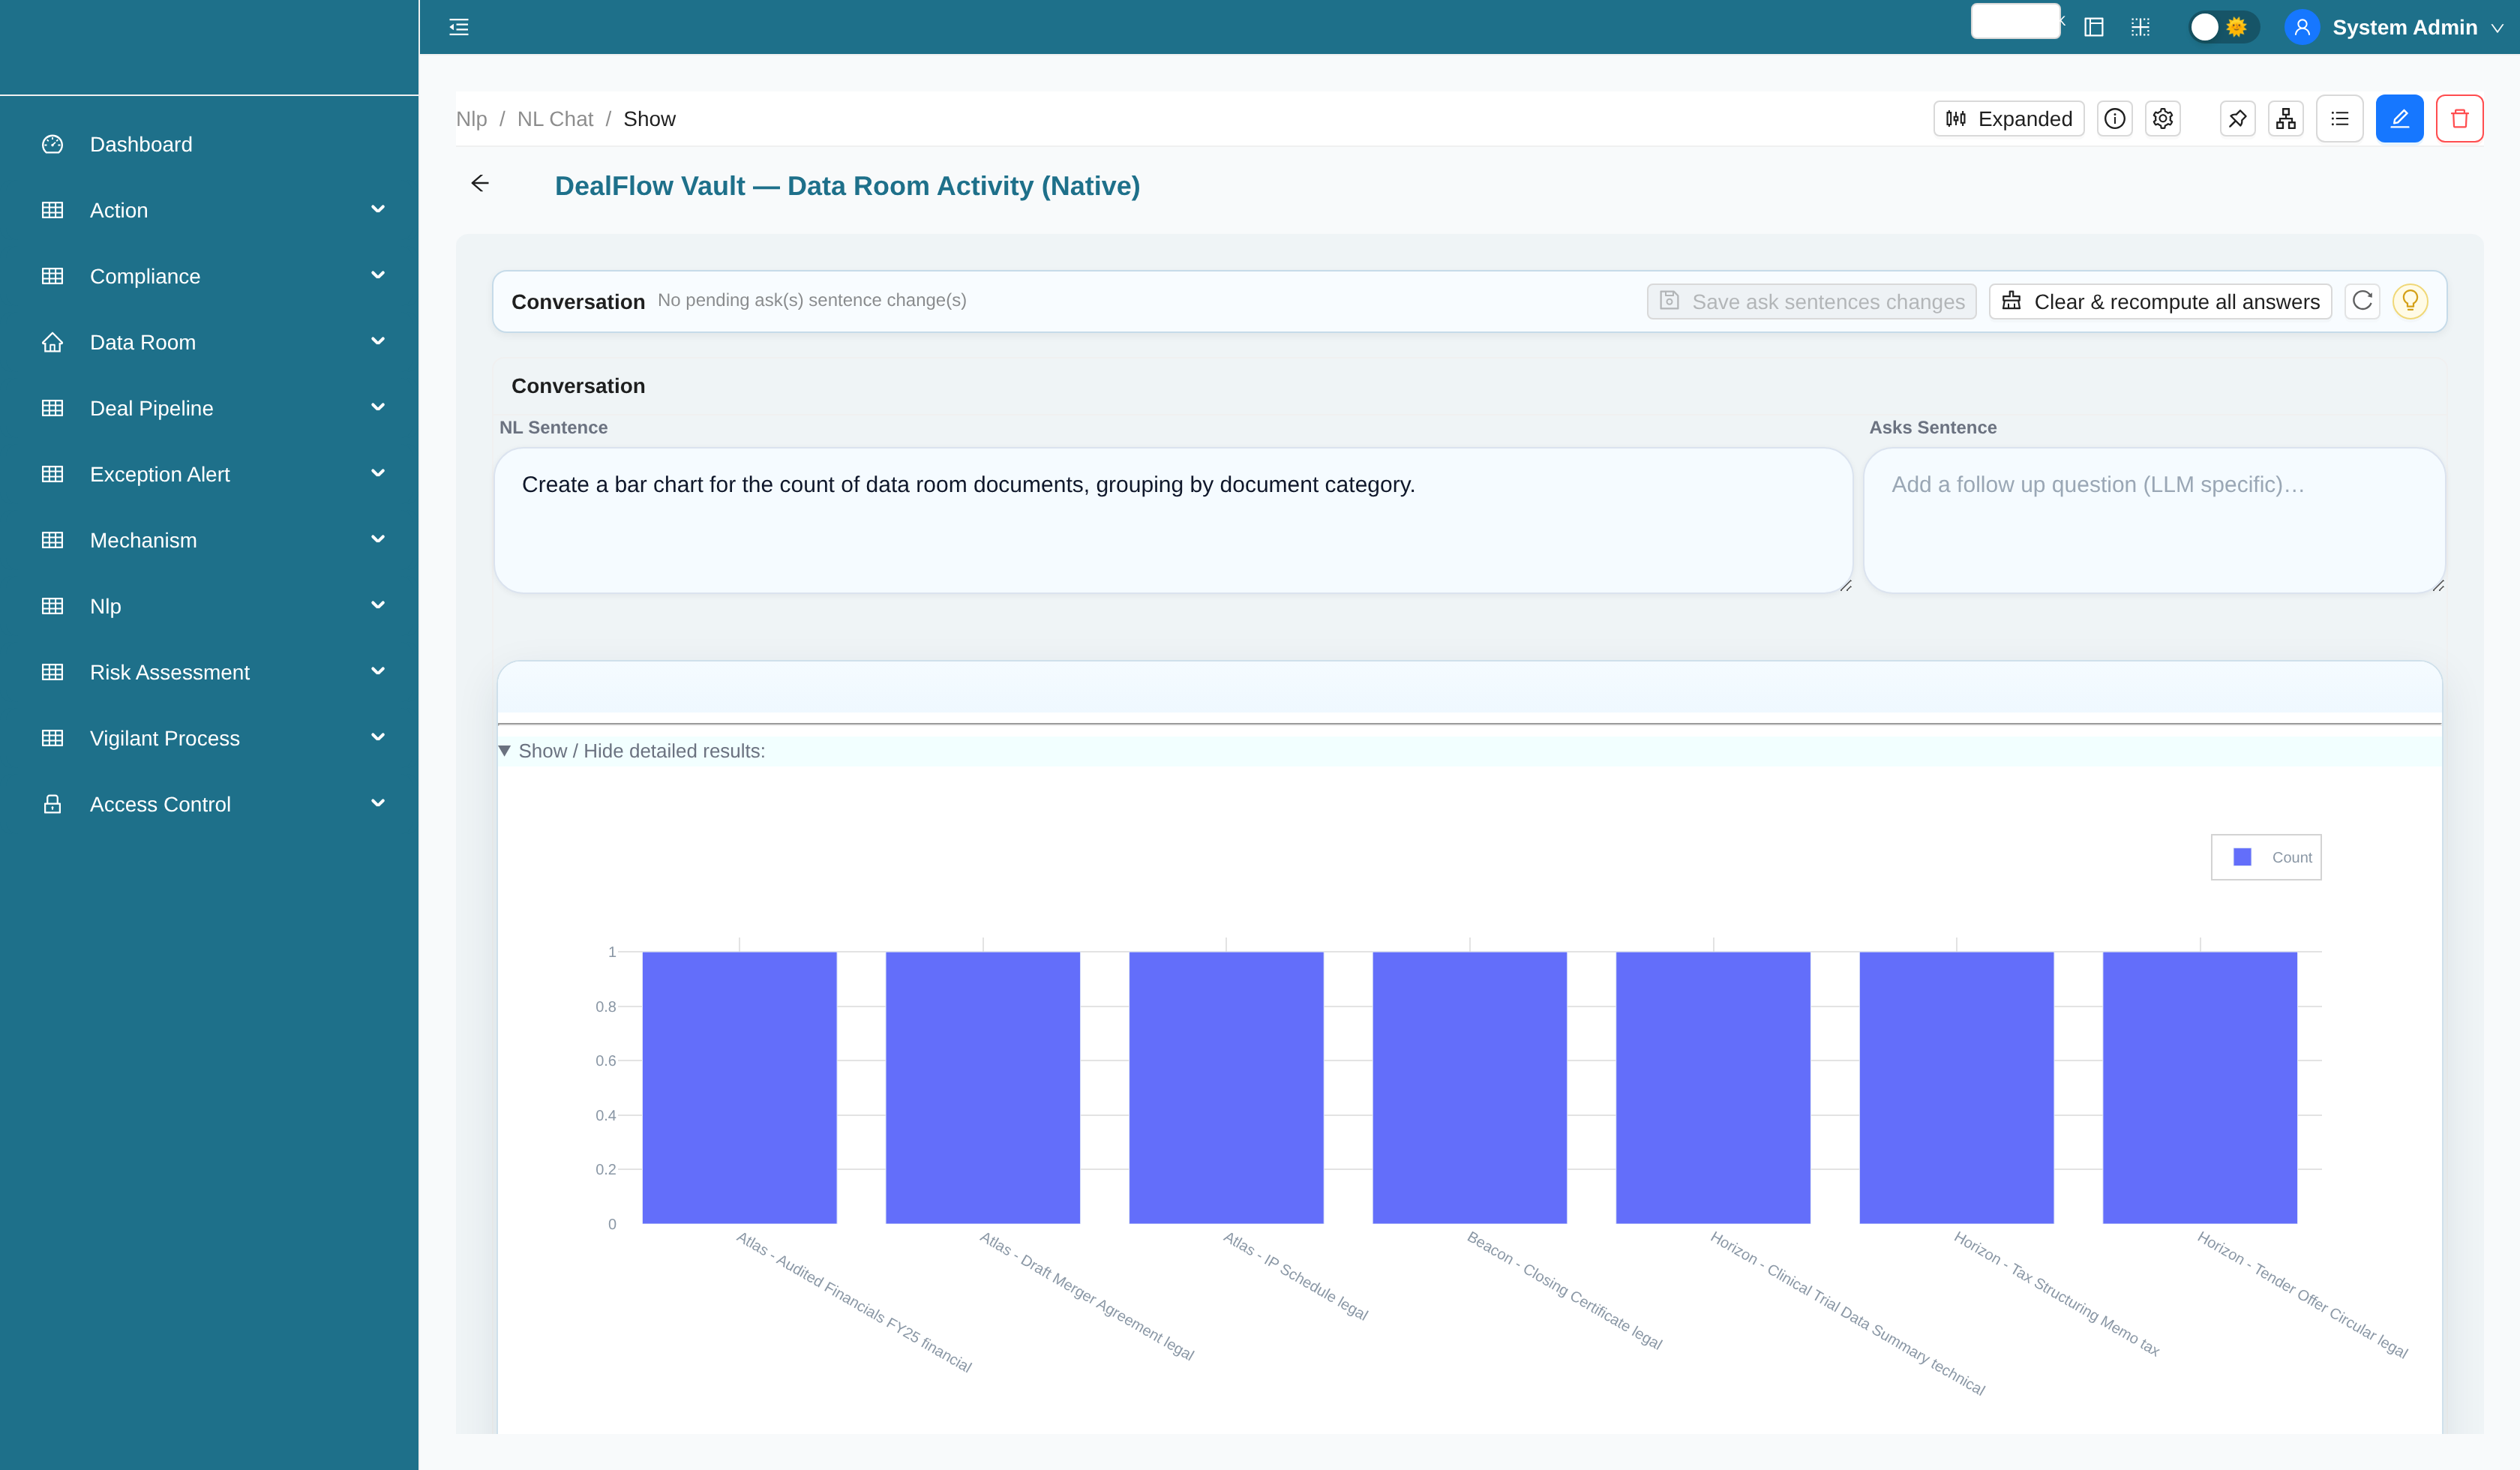
Task: Click the Mechanism table icon
Action: click(x=53, y=541)
